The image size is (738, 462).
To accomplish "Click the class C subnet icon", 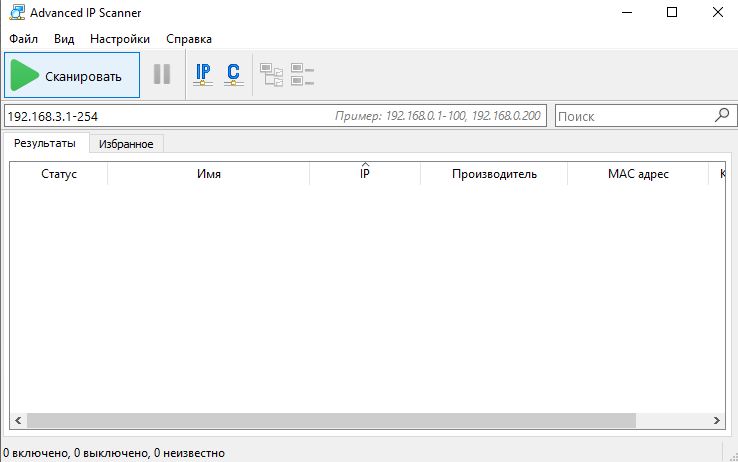I will tap(233, 75).
